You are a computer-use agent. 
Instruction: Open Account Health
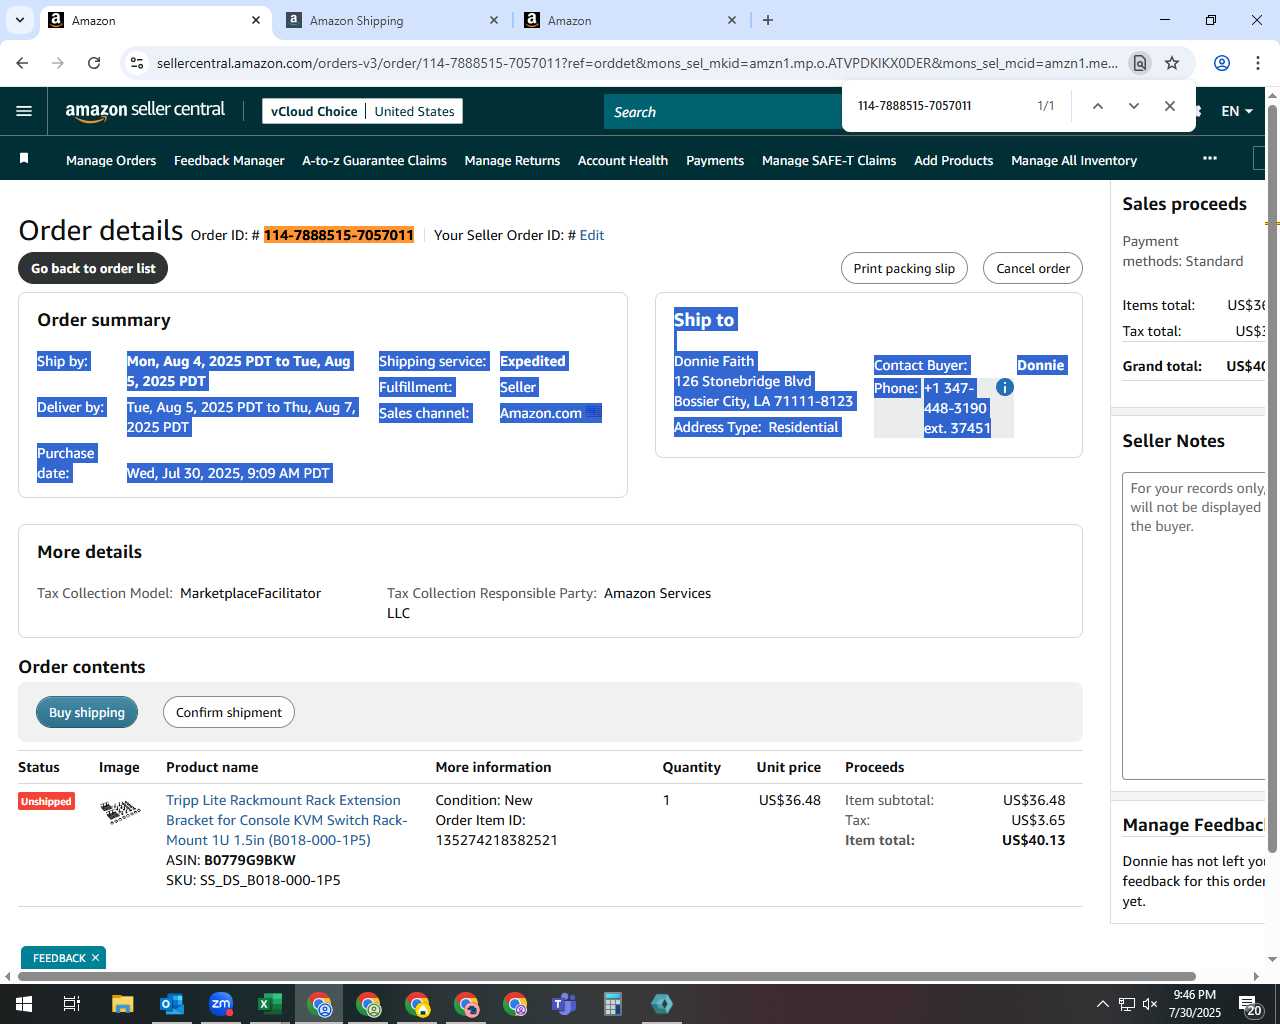pyautogui.click(x=623, y=160)
